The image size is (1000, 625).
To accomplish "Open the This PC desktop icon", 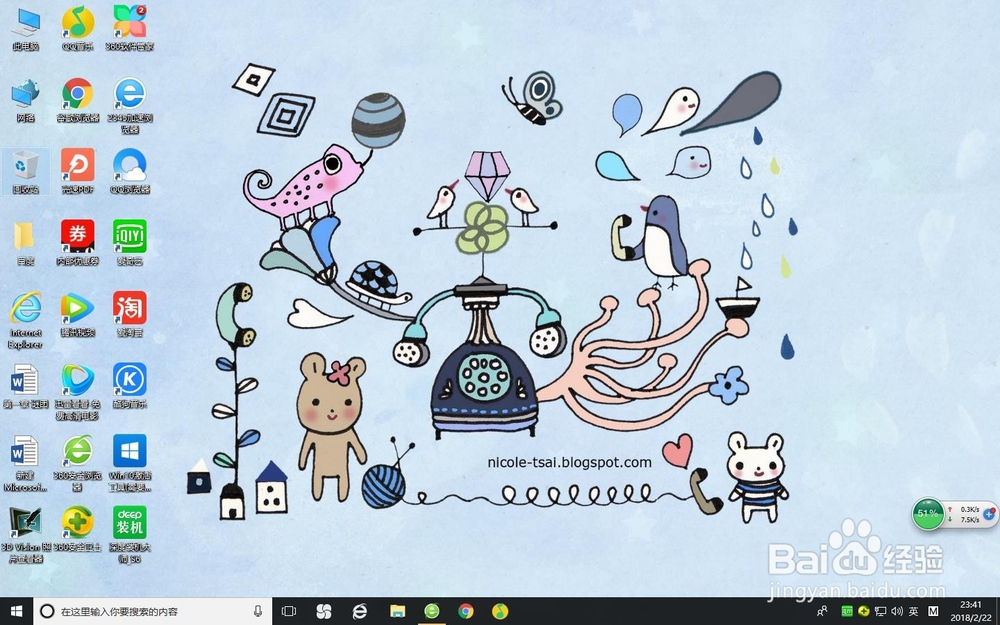I will 26,29.
